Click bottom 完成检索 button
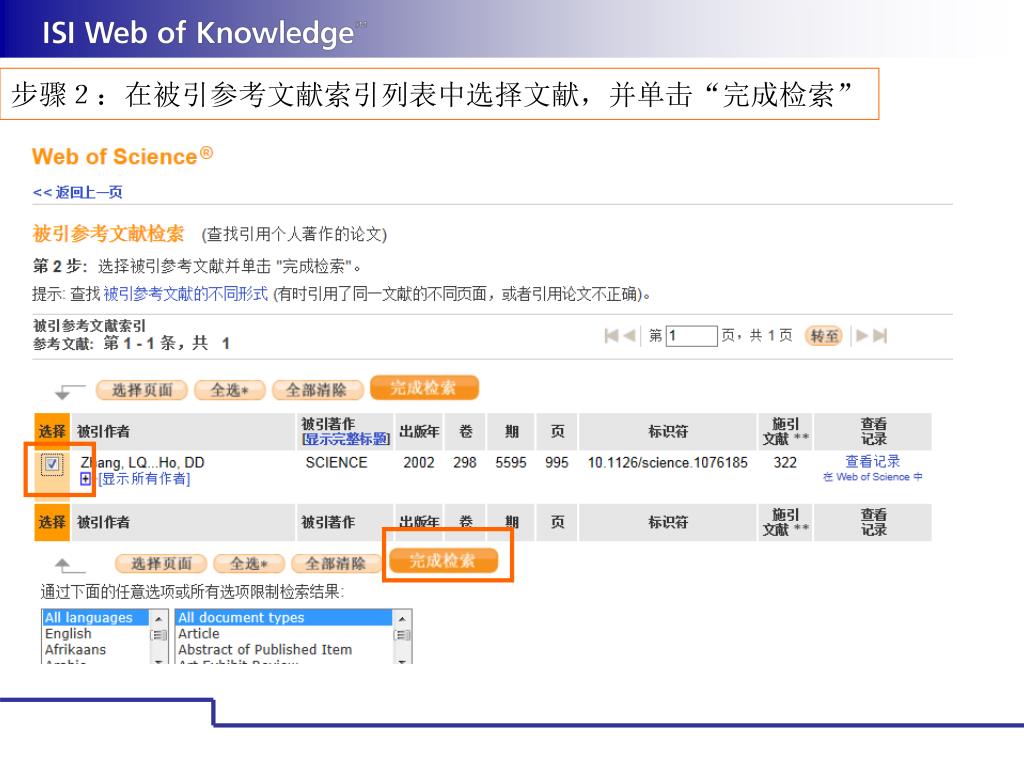 (x=443, y=560)
